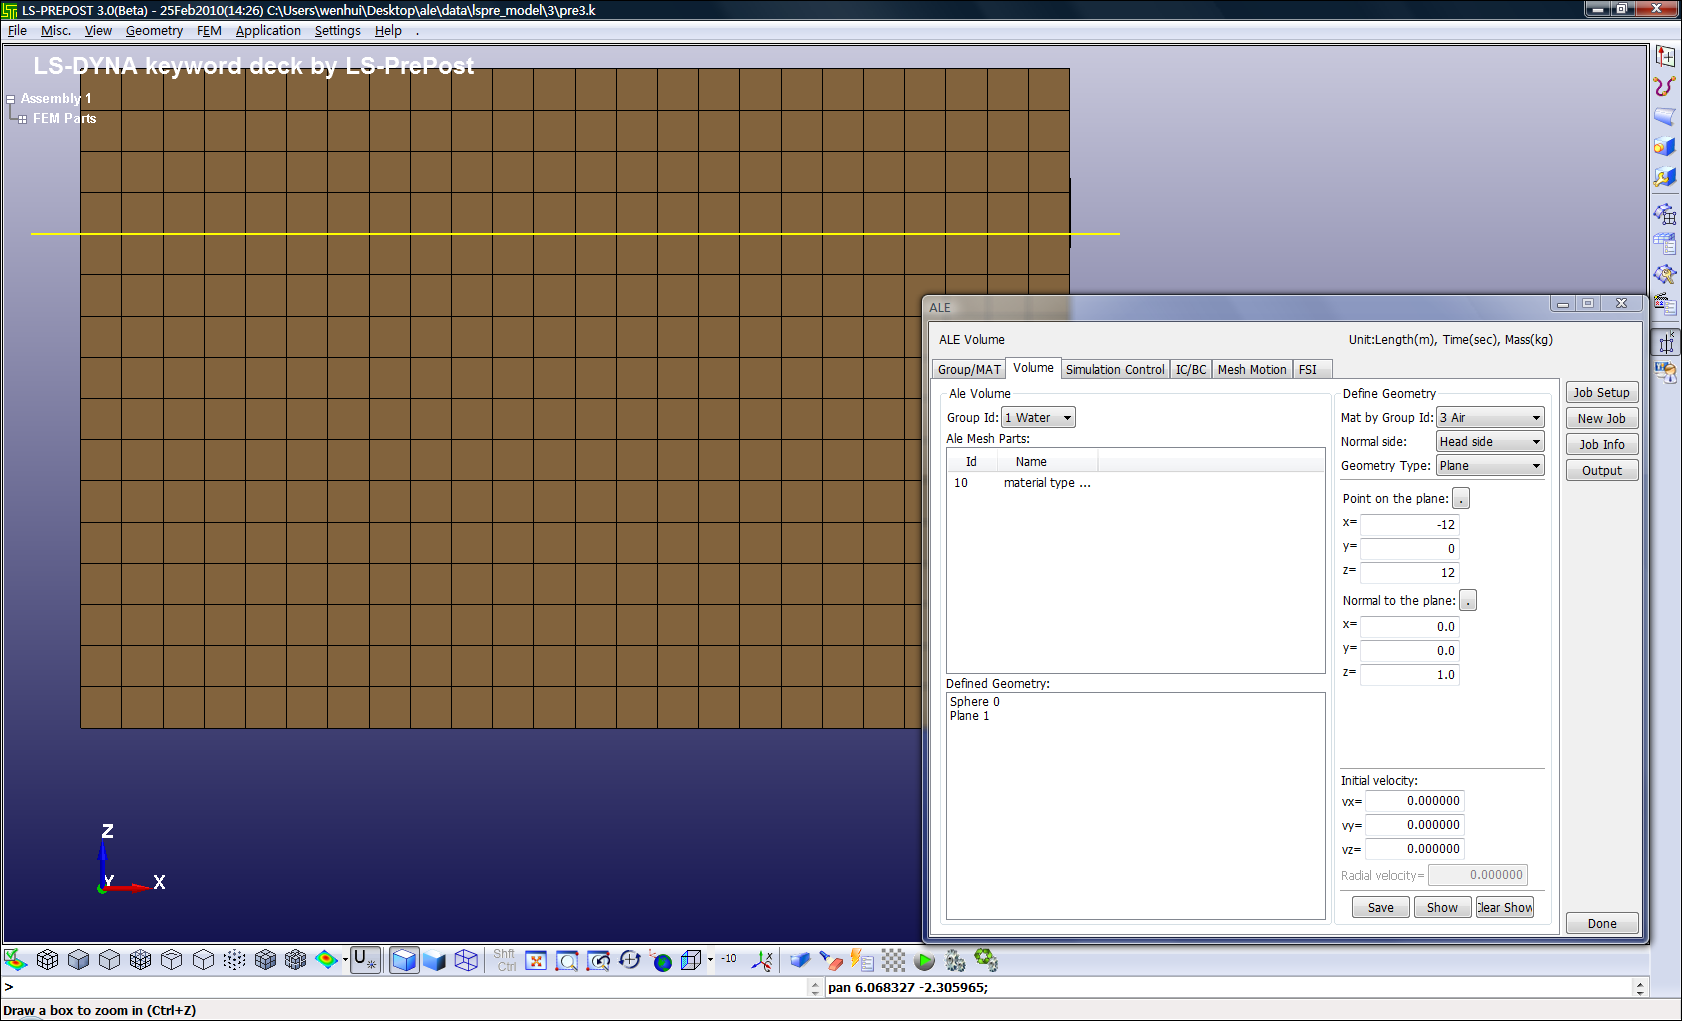1682x1021 pixels.
Task: Click the green play animation icon
Action: 925,961
